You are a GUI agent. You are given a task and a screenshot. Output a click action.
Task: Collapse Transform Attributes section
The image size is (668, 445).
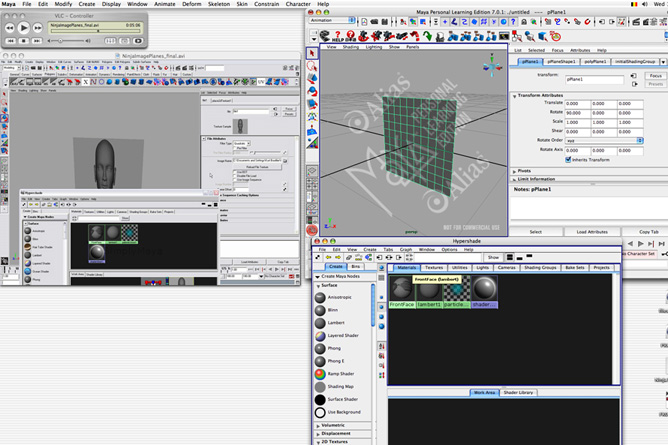tap(515, 96)
